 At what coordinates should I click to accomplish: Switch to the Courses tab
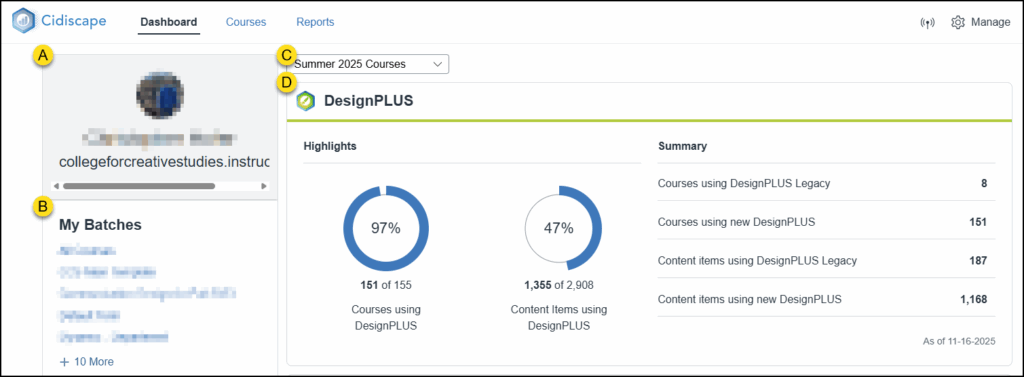246,22
